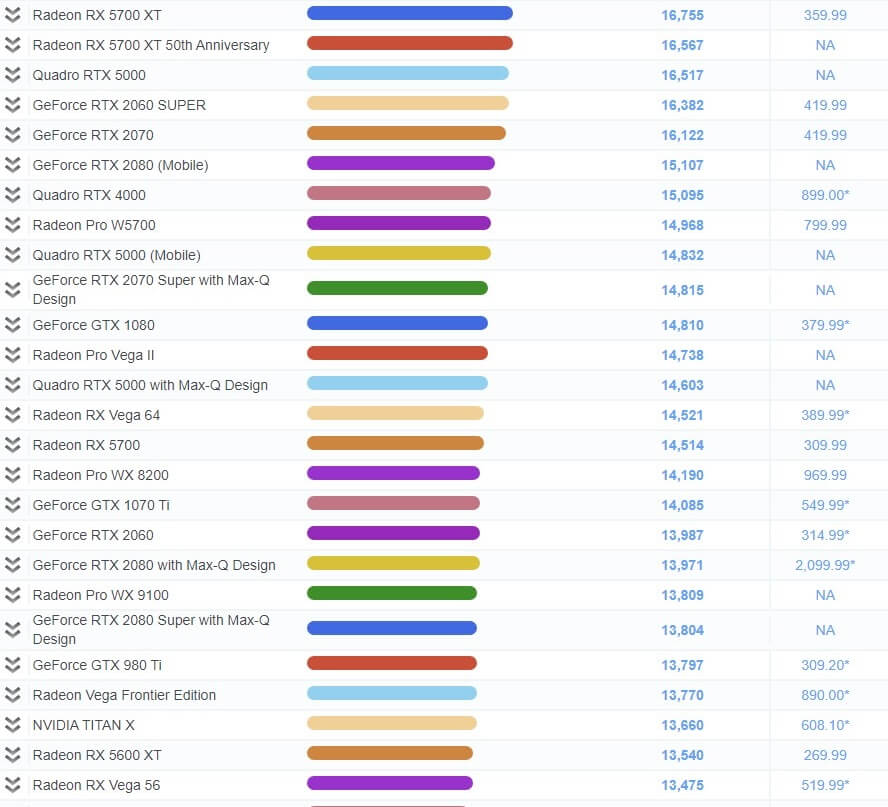Screen dimensions: 888x807
Task: Expand Quadro RTX 5000 with Max-Q Design chevron
Action: click(x=12, y=385)
